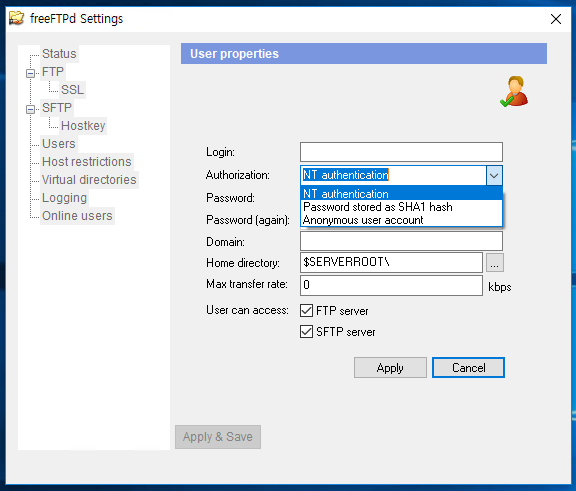
Task: Browse for home directory with ellipsis button
Action: pyautogui.click(x=495, y=263)
